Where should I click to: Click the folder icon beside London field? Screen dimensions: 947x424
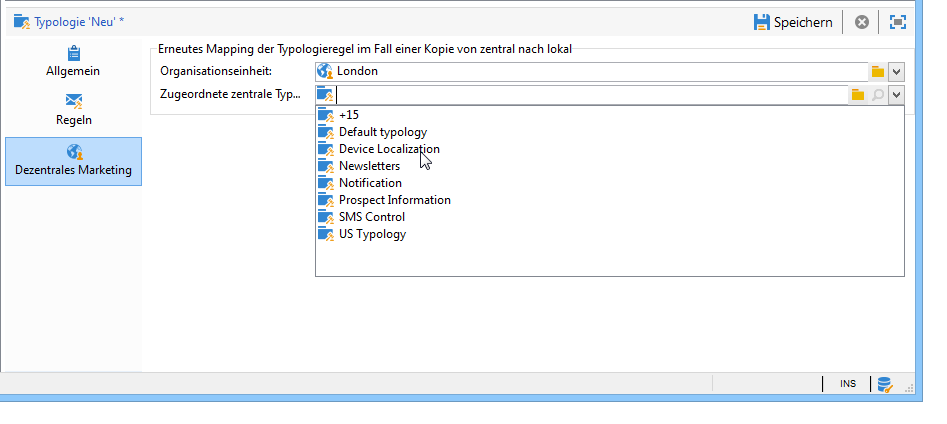coord(878,72)
